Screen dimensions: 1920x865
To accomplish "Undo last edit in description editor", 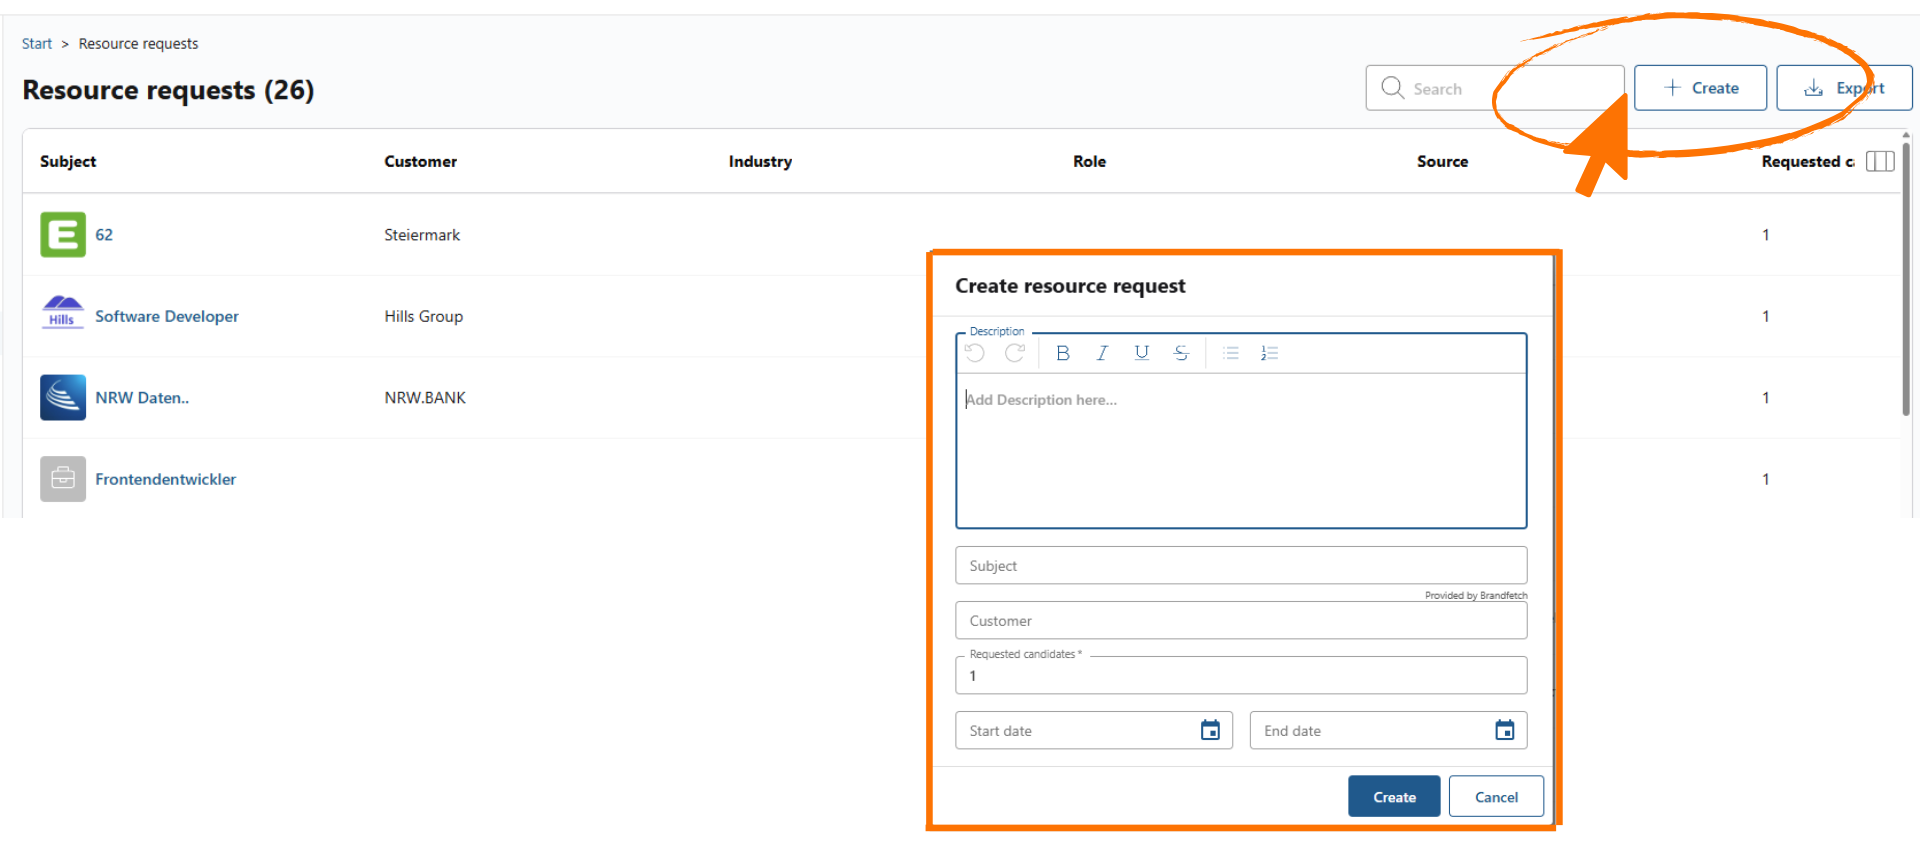I will click(x=975, y=353).
